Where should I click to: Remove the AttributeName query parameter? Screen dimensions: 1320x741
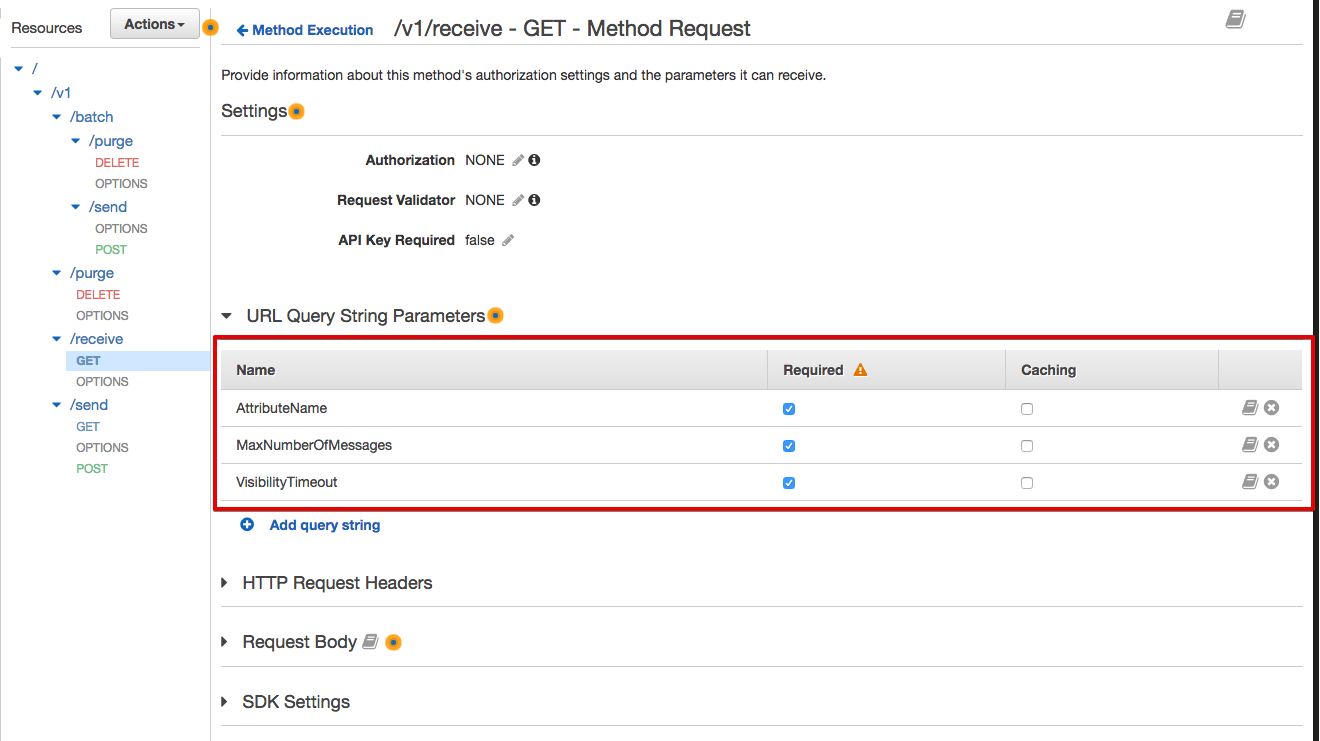(1271, 408)
